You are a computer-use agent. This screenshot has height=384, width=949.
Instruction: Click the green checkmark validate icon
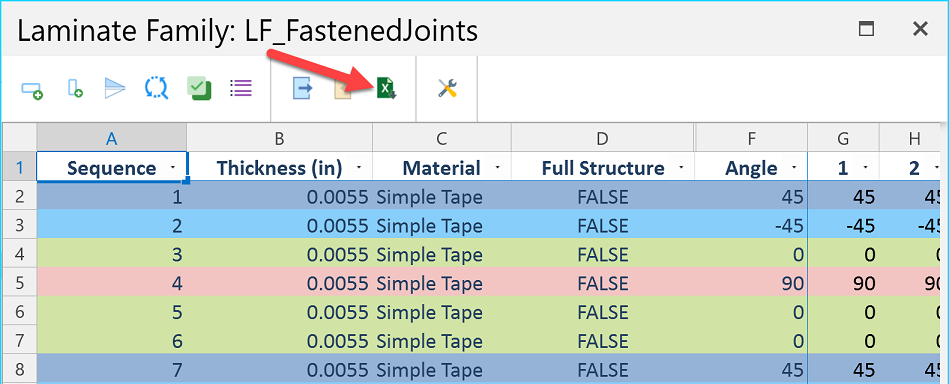point(199,88)
